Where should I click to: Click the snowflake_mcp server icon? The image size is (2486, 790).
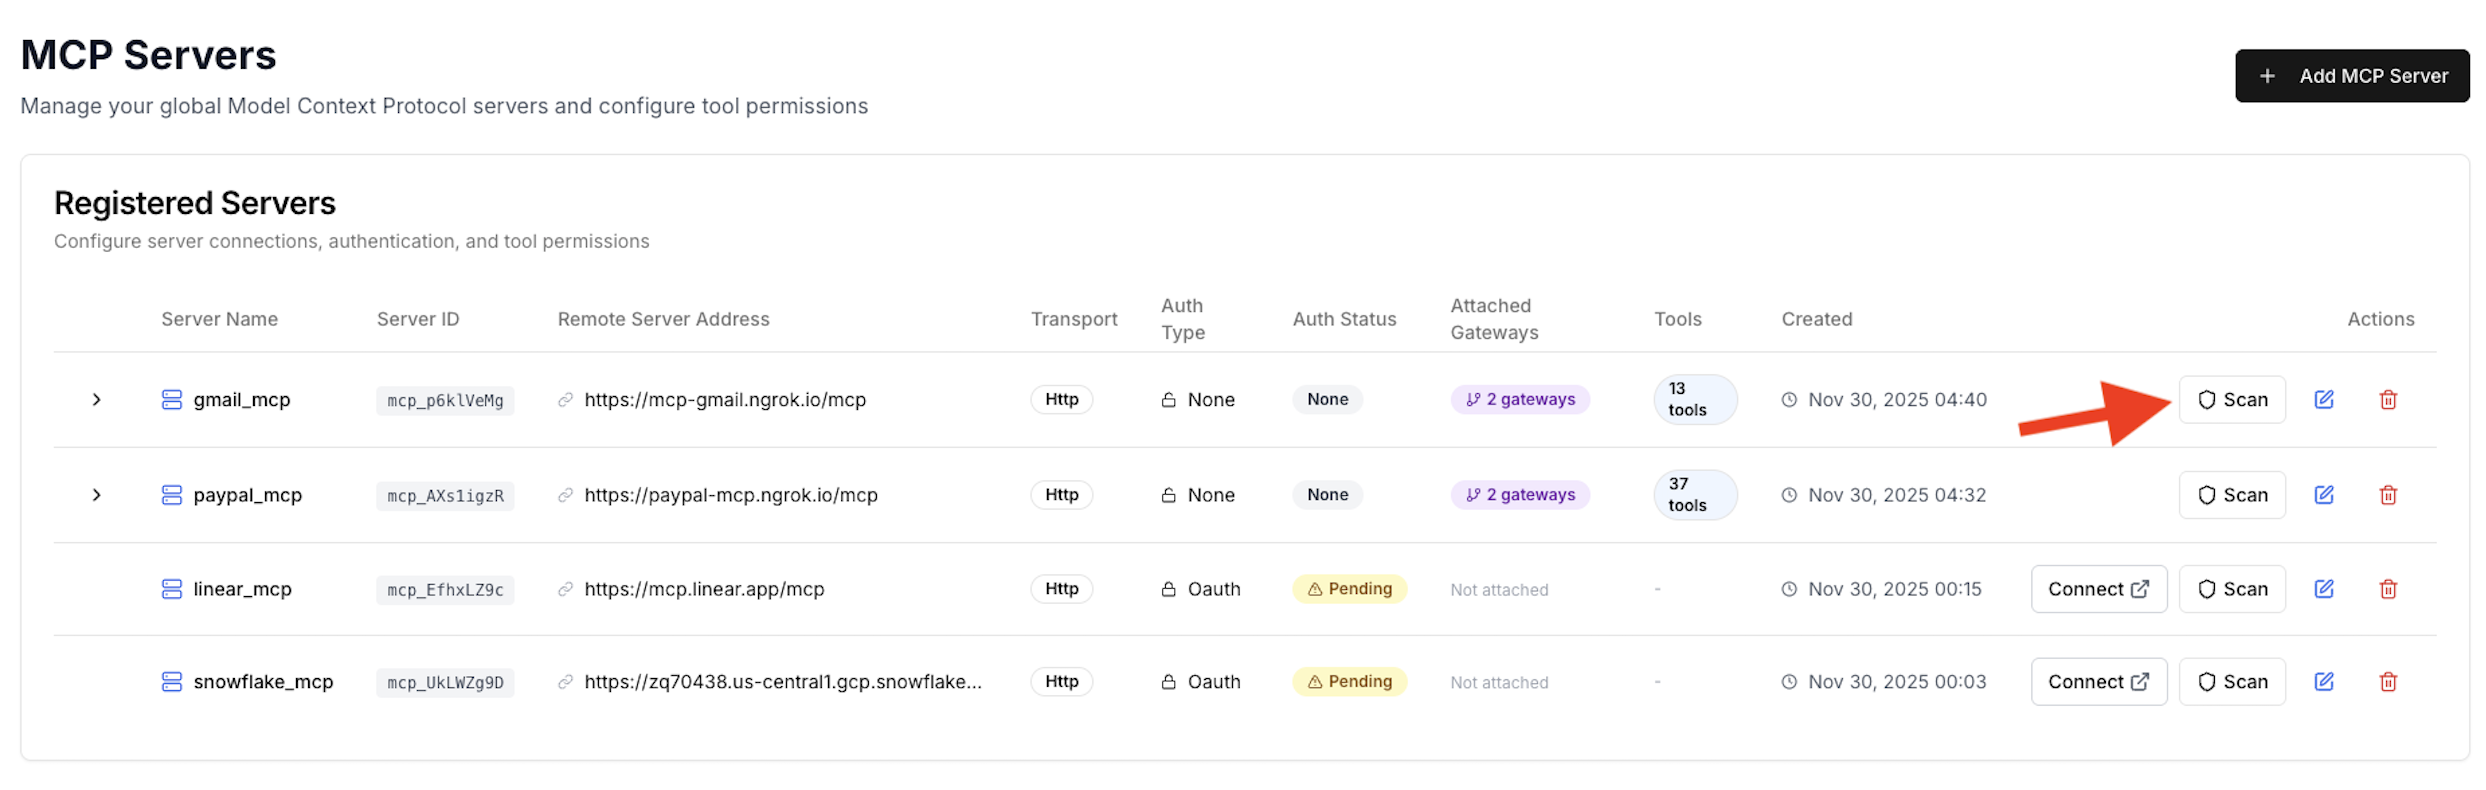(172, 682)
